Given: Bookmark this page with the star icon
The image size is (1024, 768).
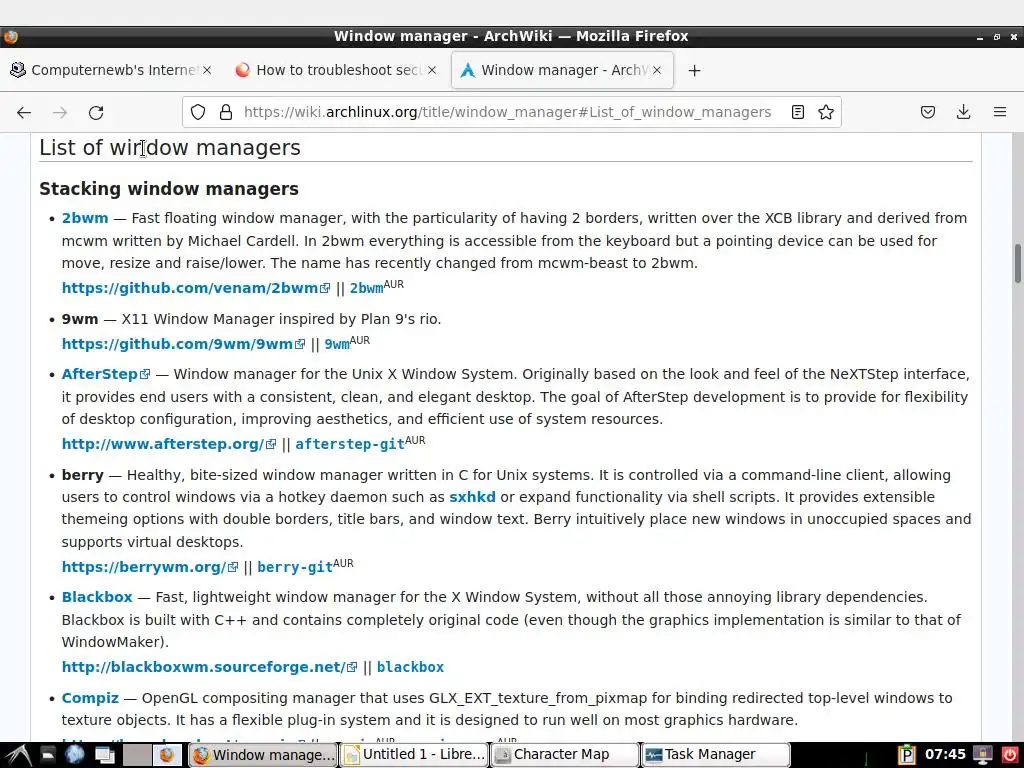Looking at the screenshot, I should pos(826,112).
